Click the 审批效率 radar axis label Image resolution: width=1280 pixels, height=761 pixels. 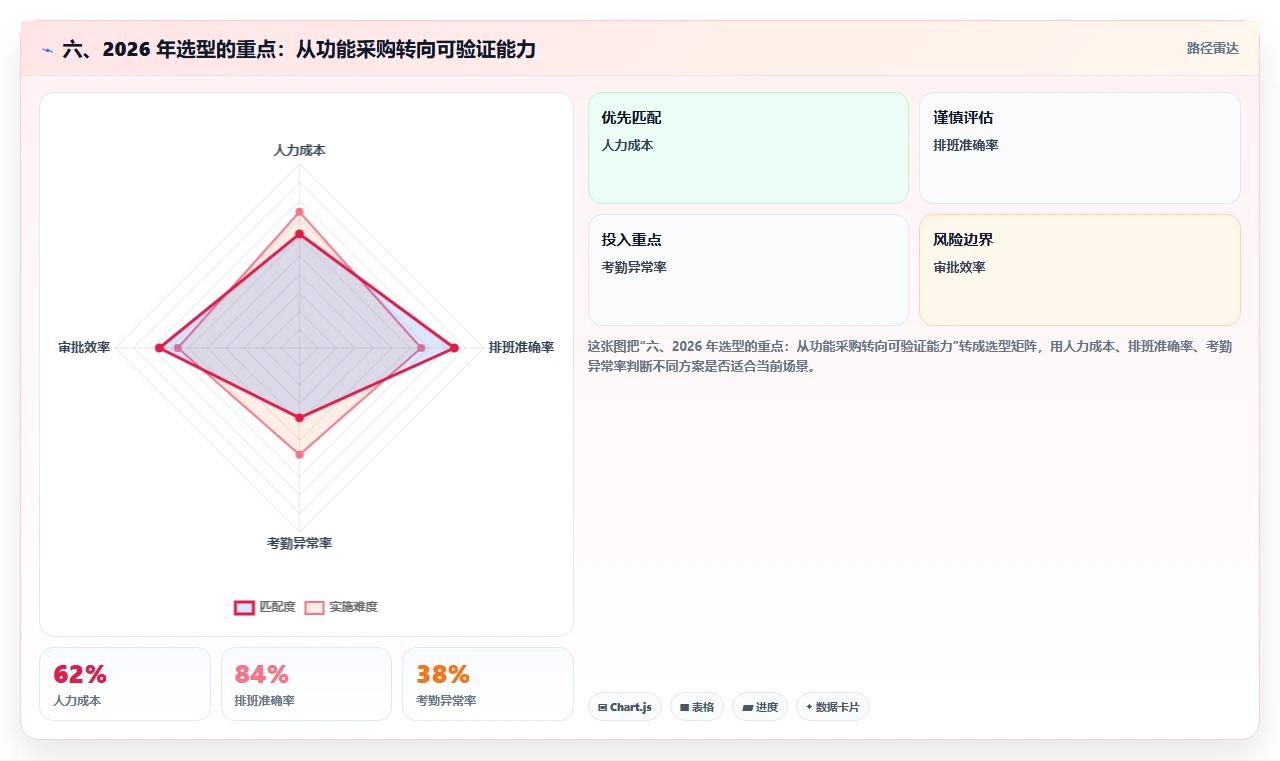click(84, 348)
